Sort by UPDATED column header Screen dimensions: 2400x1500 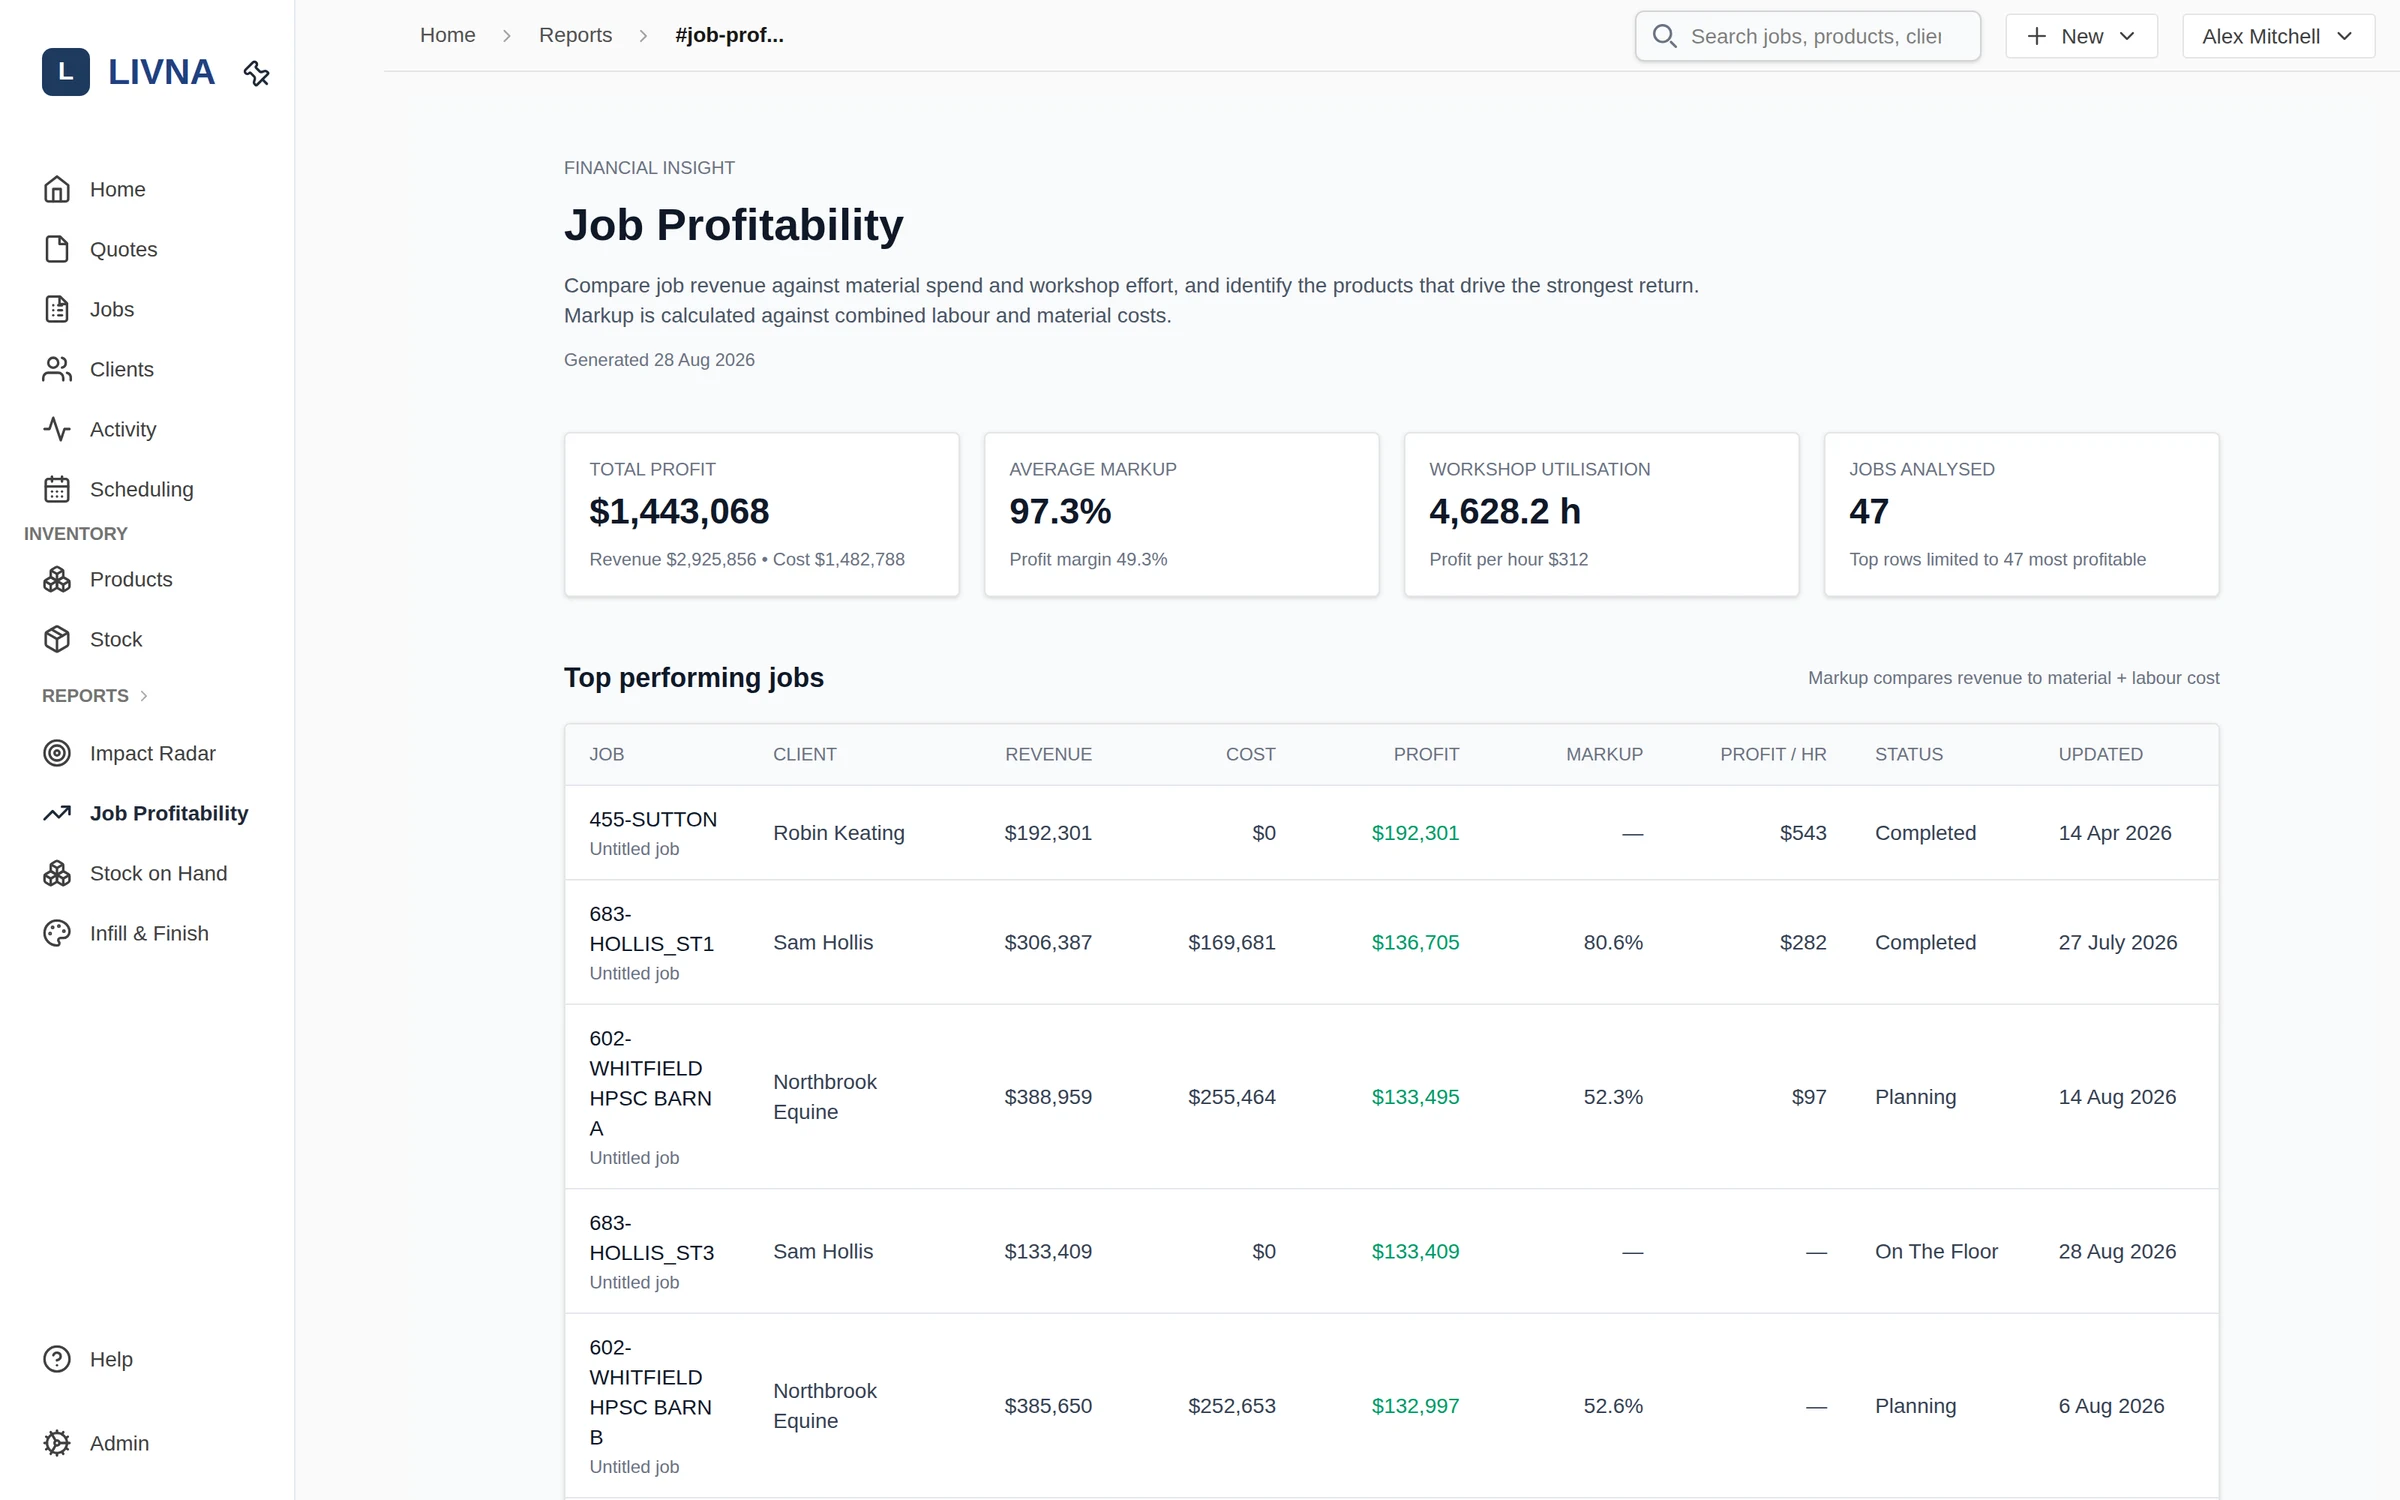(x=2100, y=754)
